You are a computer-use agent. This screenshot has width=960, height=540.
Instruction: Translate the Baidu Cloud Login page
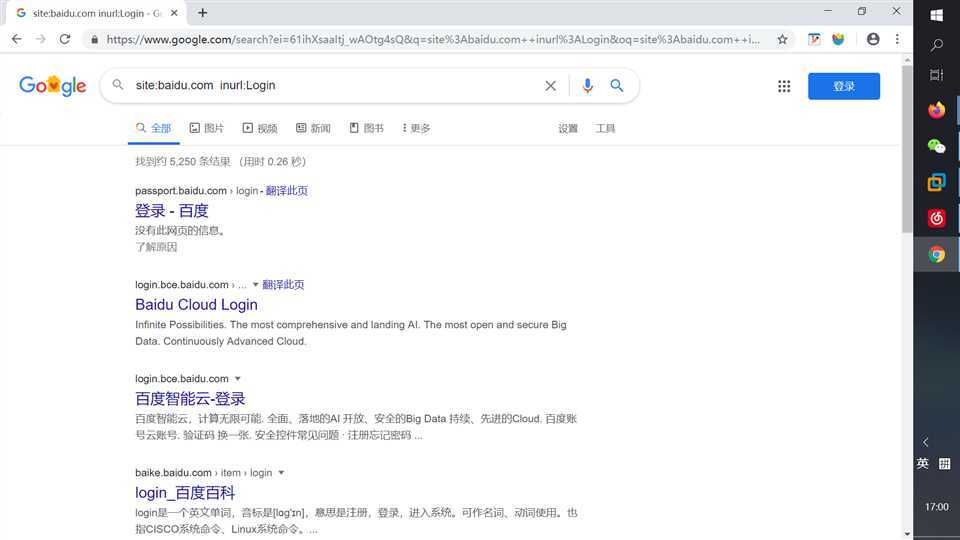click(x=283, y=285)
